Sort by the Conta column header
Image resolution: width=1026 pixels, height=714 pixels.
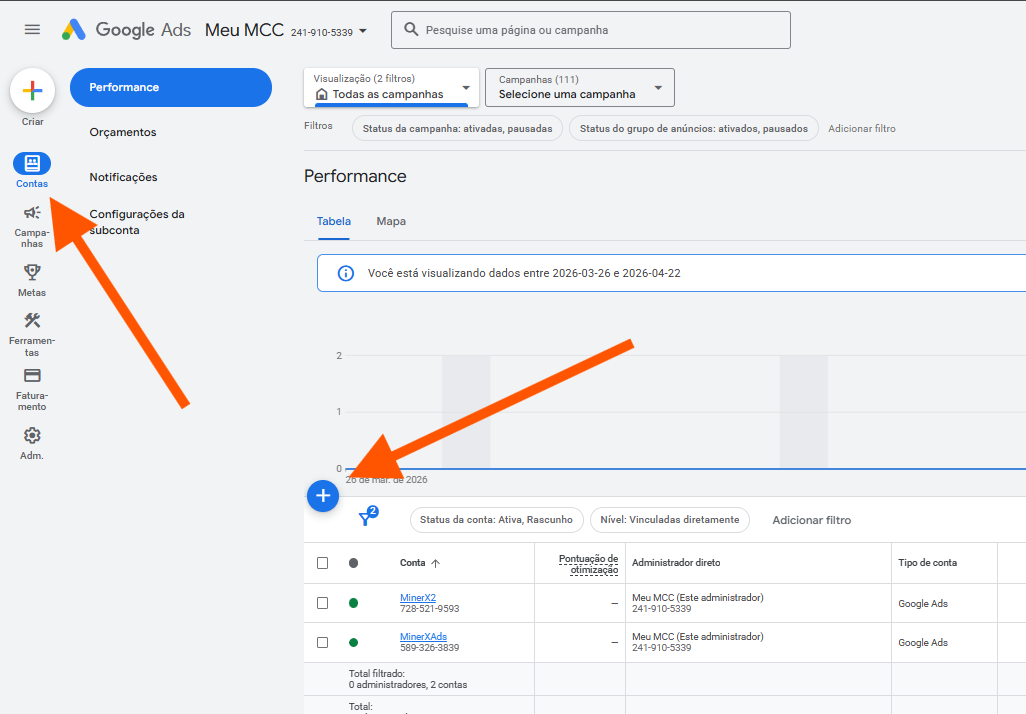[419, 563]
